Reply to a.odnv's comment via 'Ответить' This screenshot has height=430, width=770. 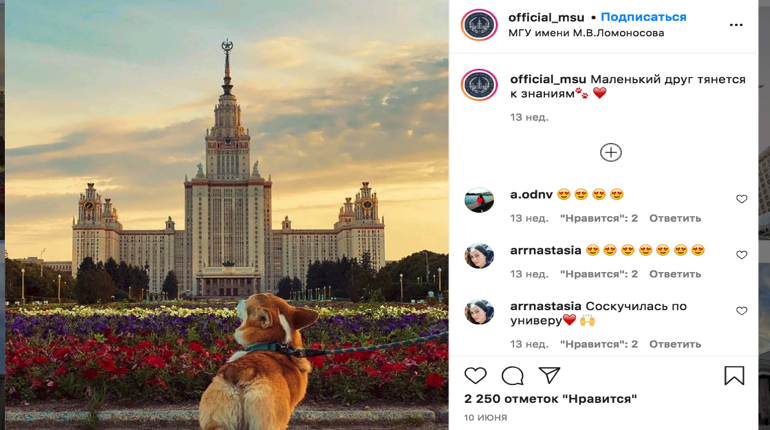click(x=675, y=218)
